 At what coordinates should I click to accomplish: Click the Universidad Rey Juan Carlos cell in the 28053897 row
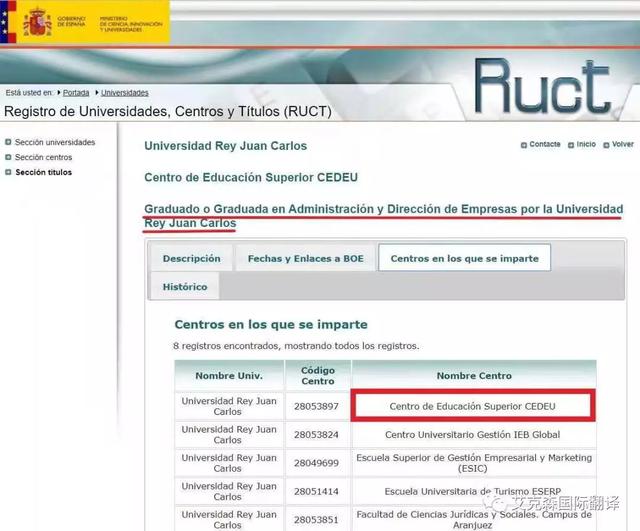[x=229, y=407]
